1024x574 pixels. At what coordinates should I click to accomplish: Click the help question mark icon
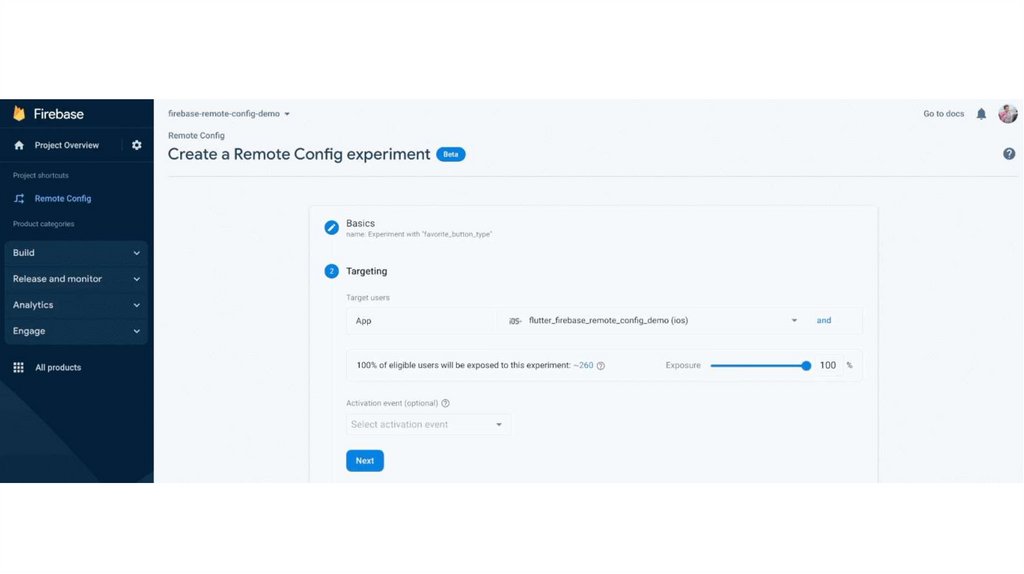(1009, 154)
